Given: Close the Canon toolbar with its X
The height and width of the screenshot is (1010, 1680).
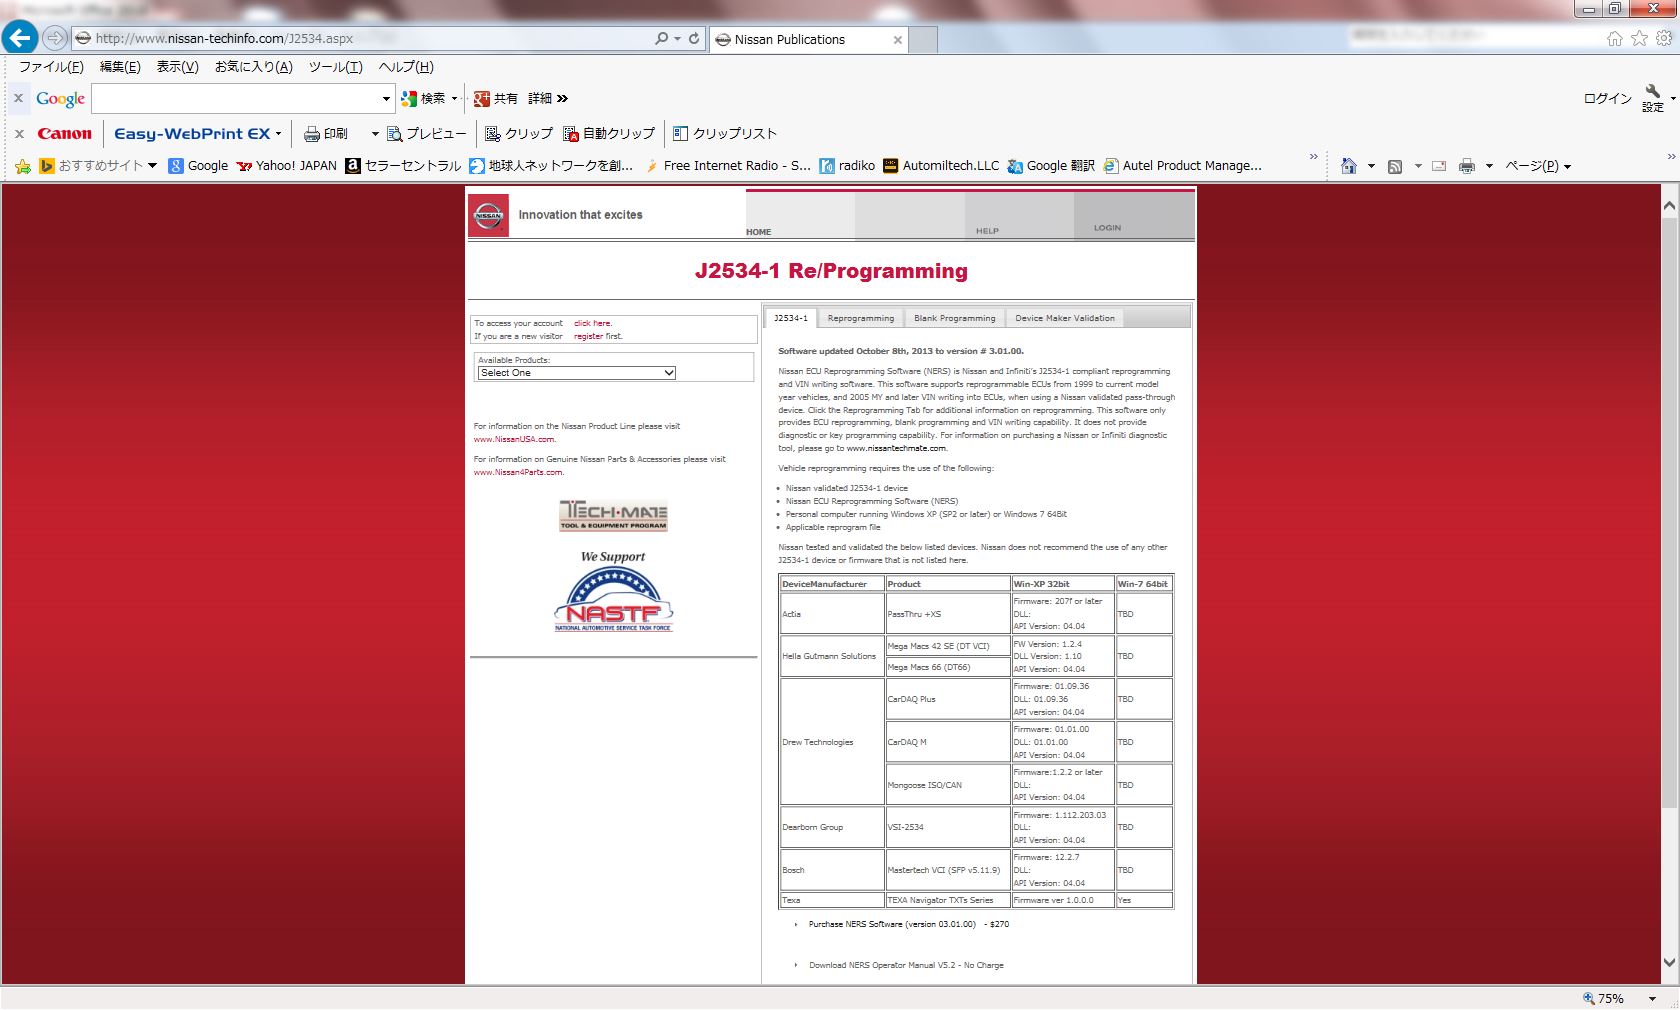Looking at the screenshot, I should 18,133.
